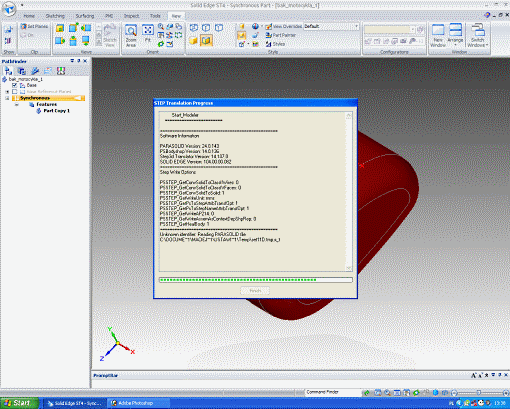Viewport: 510px width, 409px height.
Task: Open the View Overrides Default dropdown
Action: [x=357, y=26]
